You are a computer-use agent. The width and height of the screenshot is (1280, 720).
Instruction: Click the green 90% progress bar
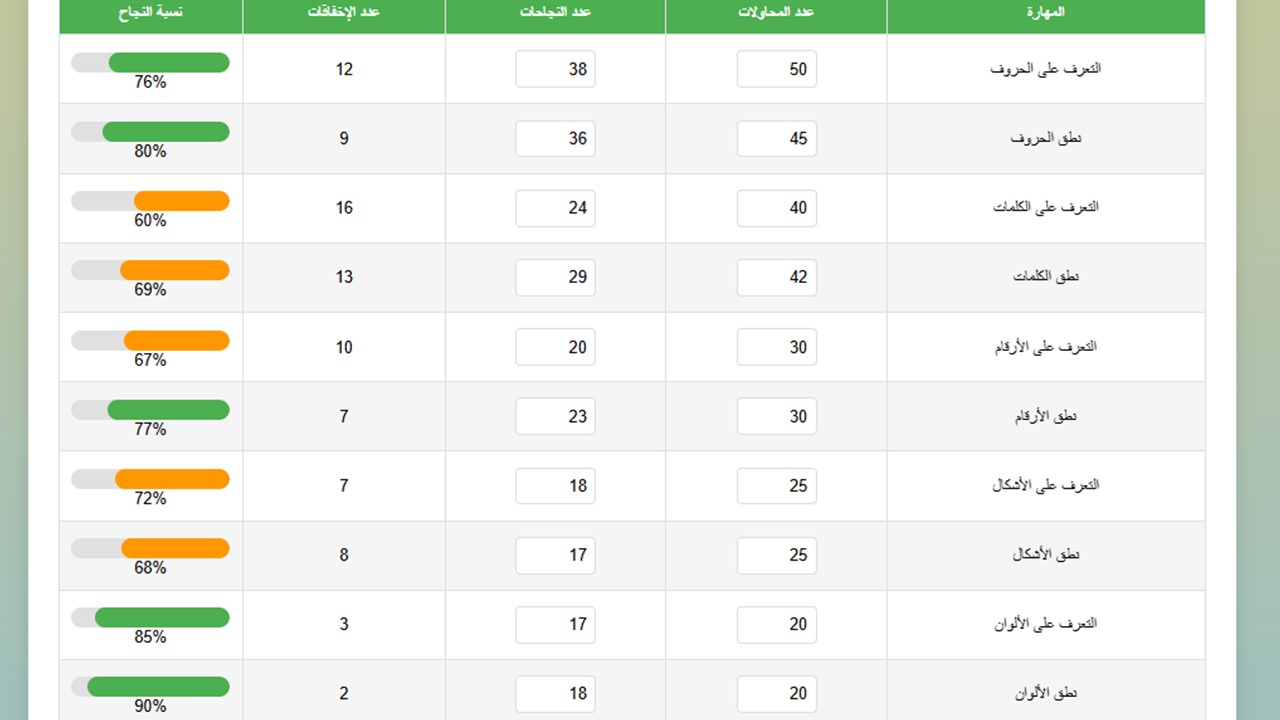[x=150, y=687]
